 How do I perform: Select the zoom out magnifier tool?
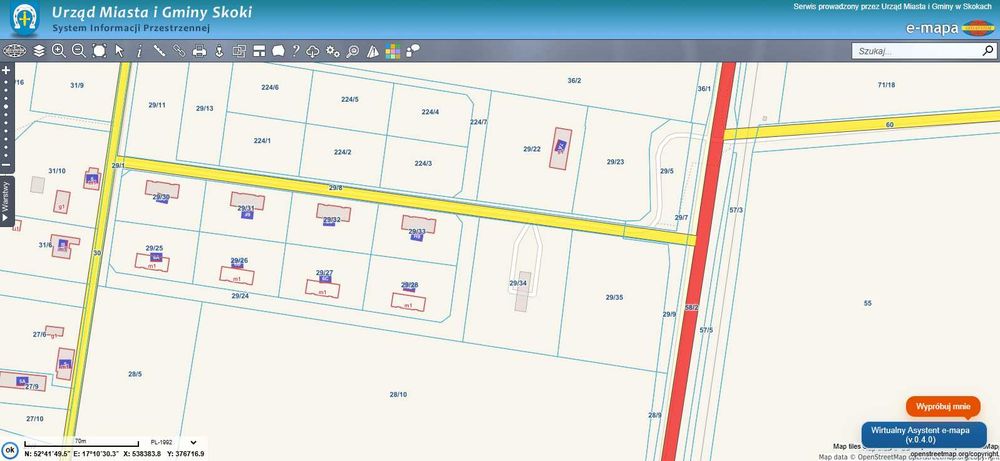coord(79,51)
